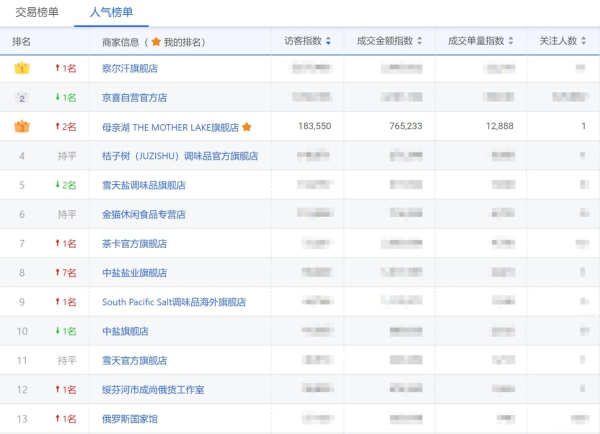The image size is (600, 434).
Task: Click rank change ↑7名 for 中盐盐业旗舰店
Action: coord(66,272)
